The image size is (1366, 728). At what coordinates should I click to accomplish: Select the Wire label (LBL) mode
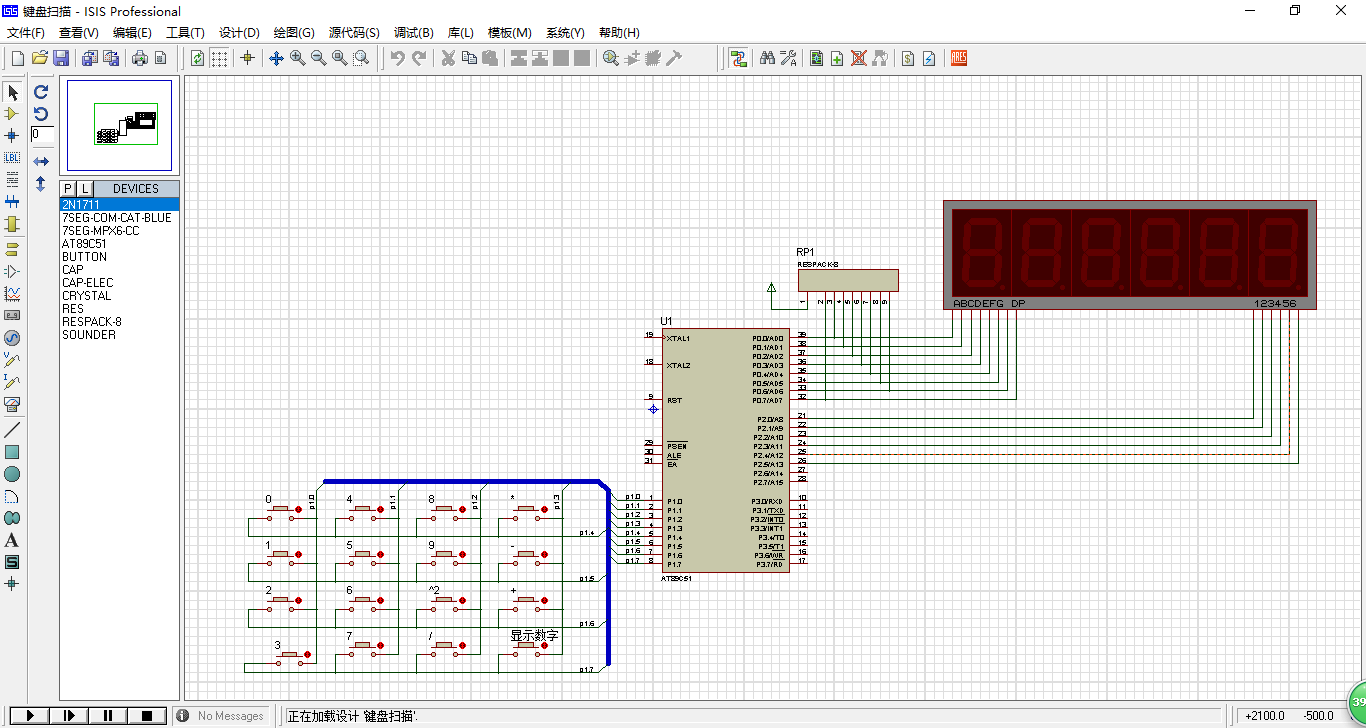pyautogui.click(x=12, y=157)
